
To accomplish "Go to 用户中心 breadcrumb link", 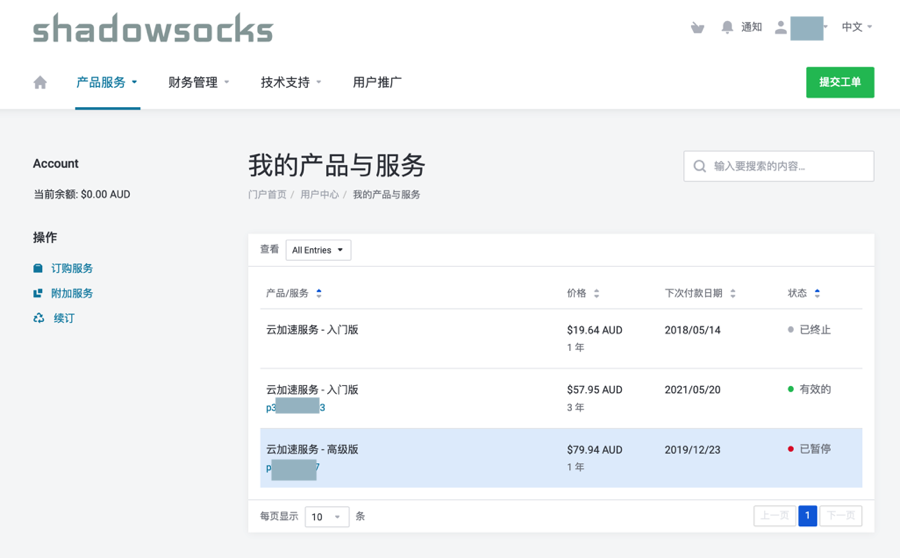I will (319, 195).
